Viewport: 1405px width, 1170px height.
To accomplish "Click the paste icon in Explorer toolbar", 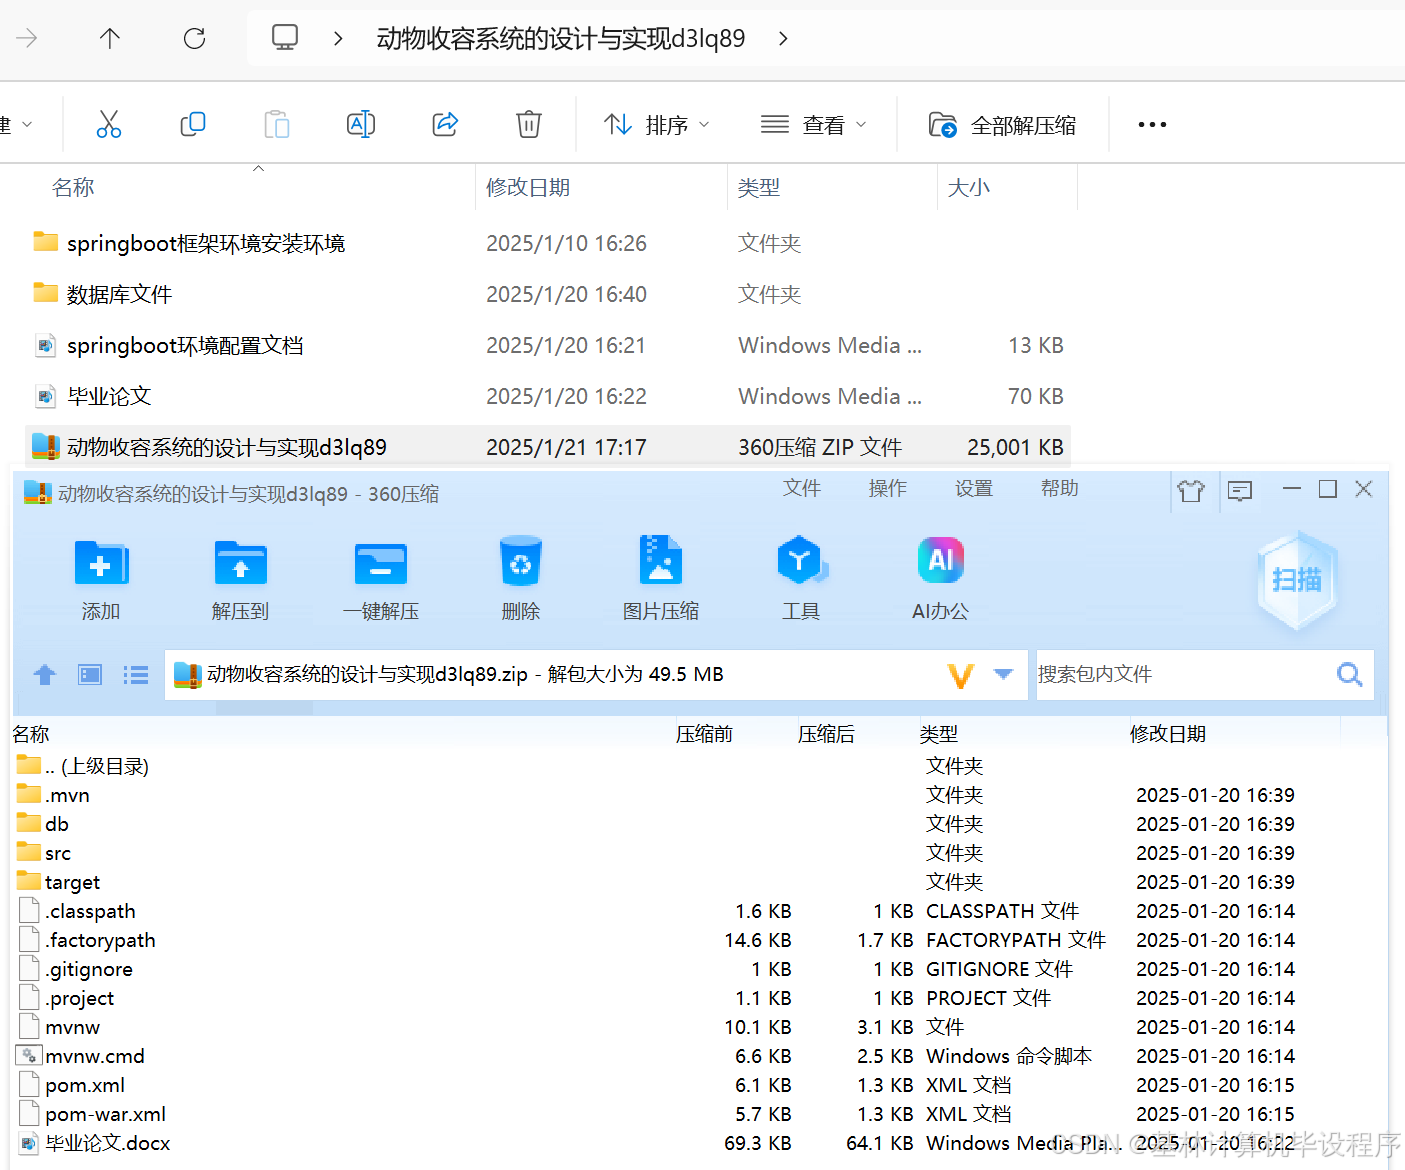I will coord(277,124).
